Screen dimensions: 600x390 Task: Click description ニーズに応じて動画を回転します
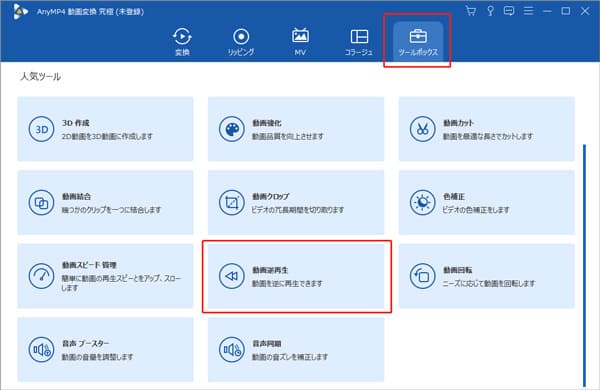[489, 284]
